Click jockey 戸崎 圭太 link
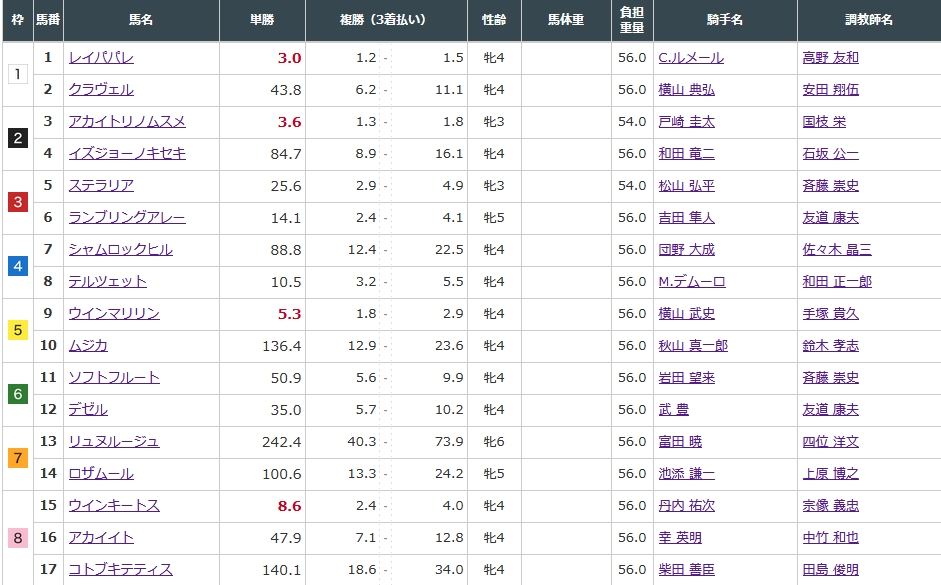 point(686,122)
